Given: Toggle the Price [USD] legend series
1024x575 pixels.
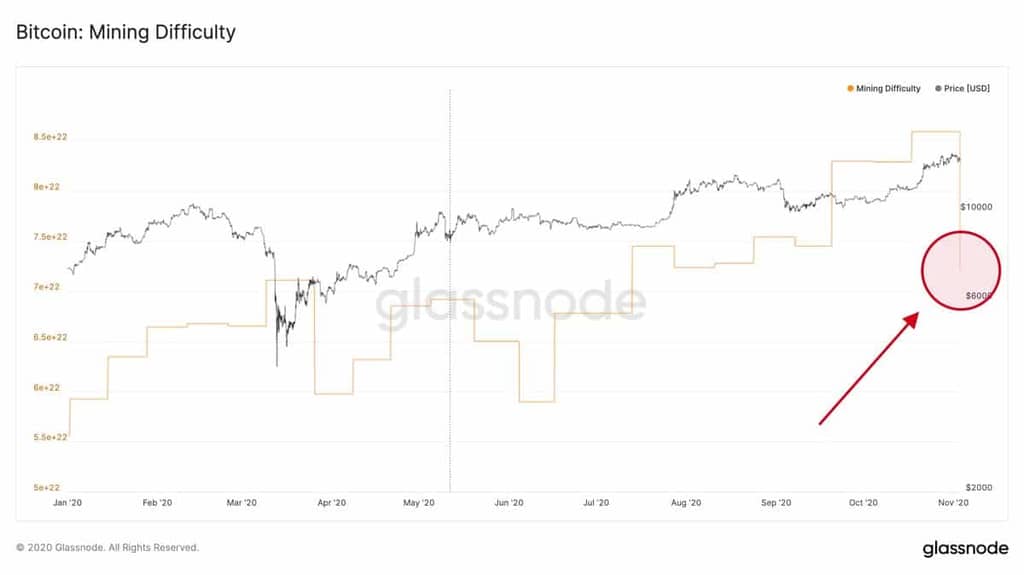Looking at the screenshot, I should (x=963, y=88).
